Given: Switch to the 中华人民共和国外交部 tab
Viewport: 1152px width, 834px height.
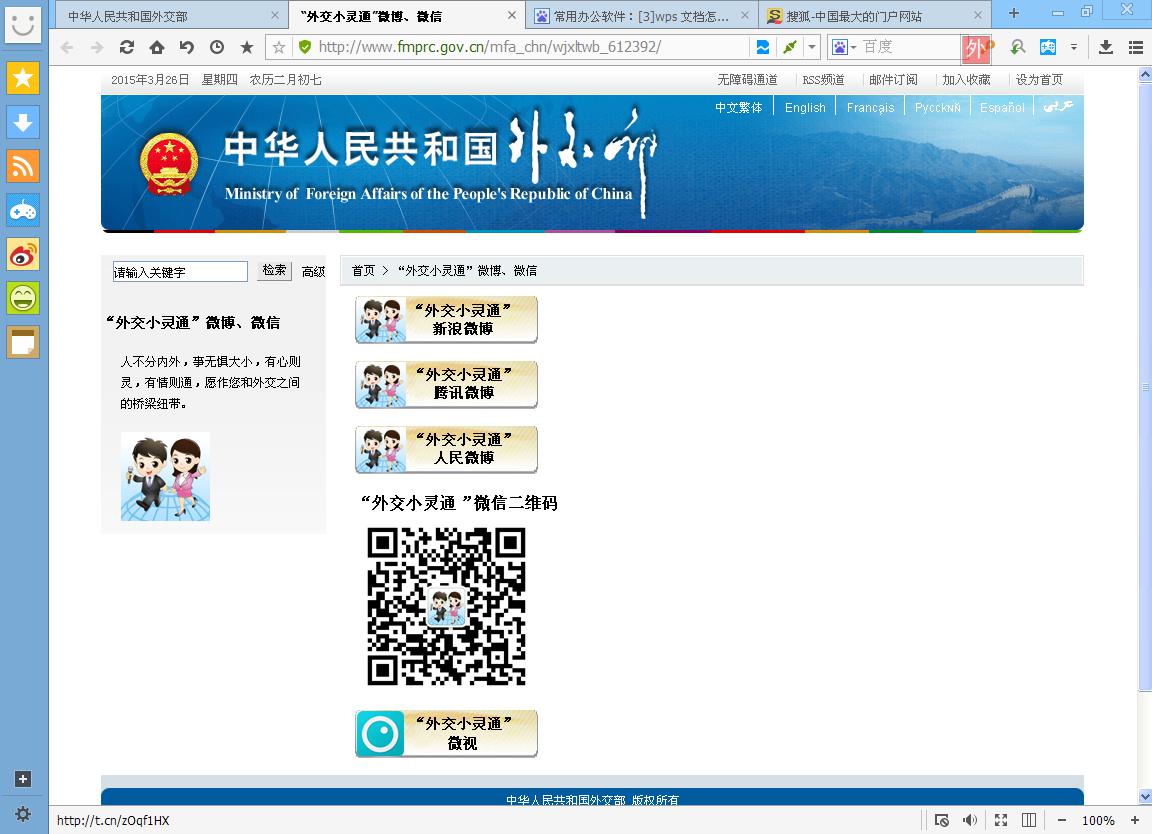Looking at the screenshot, I should (x=165, y=16).
